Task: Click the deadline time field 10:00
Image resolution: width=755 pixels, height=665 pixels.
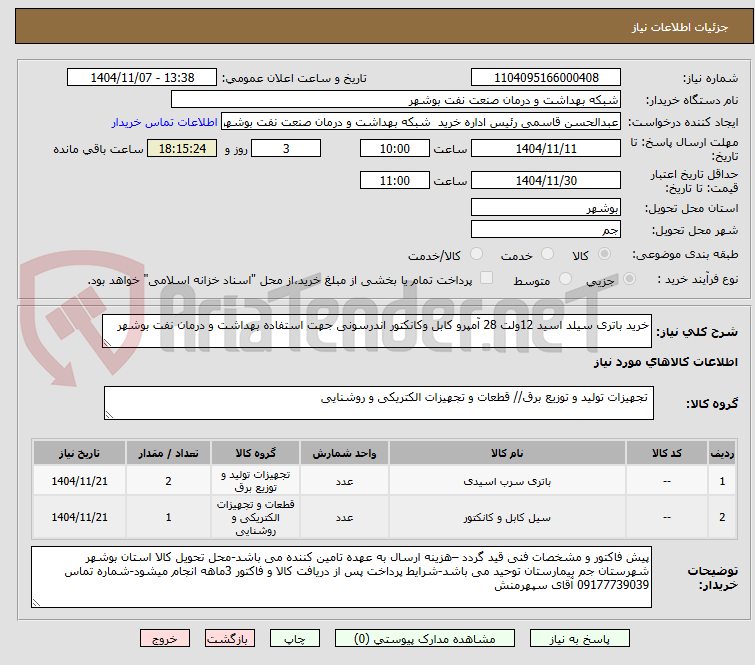Action: click(394, 148)
